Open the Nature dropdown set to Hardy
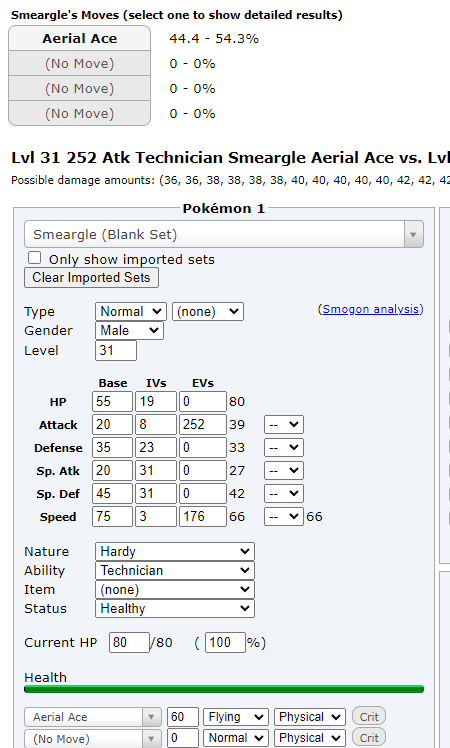The image size is (450, 748). (x=175, y=551)
